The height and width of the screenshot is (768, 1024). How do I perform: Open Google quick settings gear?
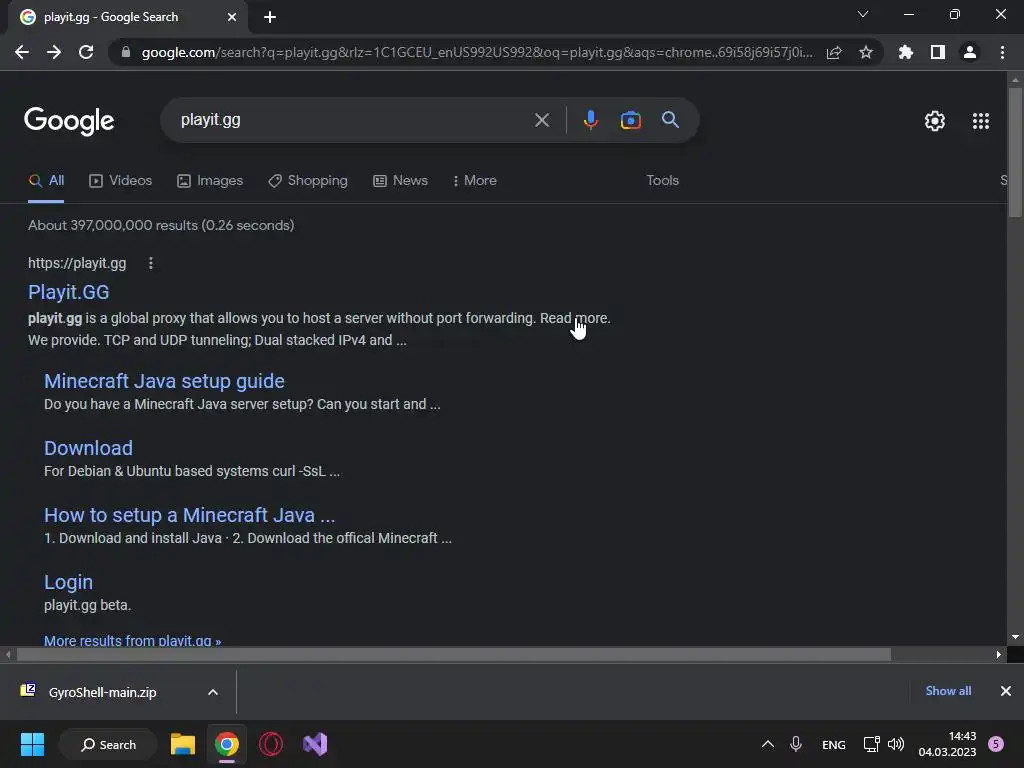[x=935, y=121]
